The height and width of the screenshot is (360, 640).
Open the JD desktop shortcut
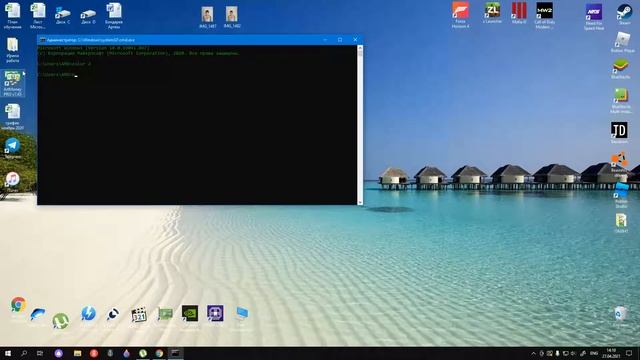point(619,133)
